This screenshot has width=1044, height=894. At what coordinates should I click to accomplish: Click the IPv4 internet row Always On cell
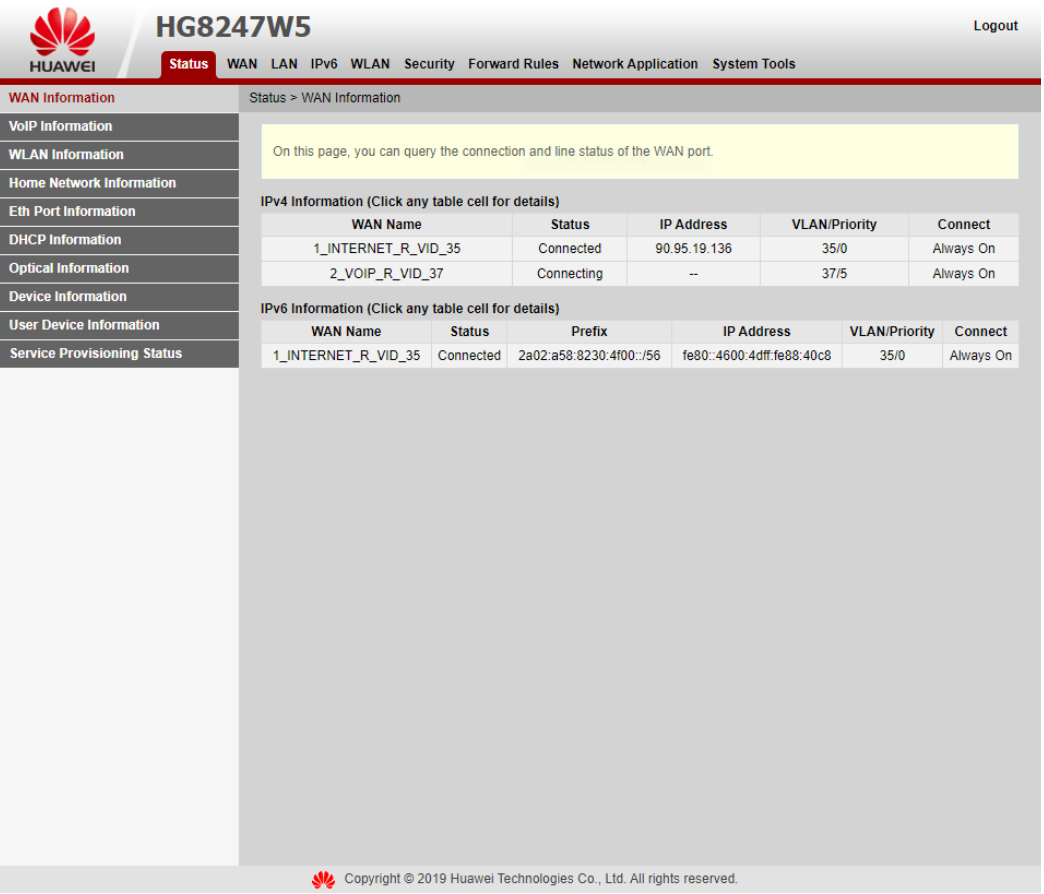[x=963, y=248]
